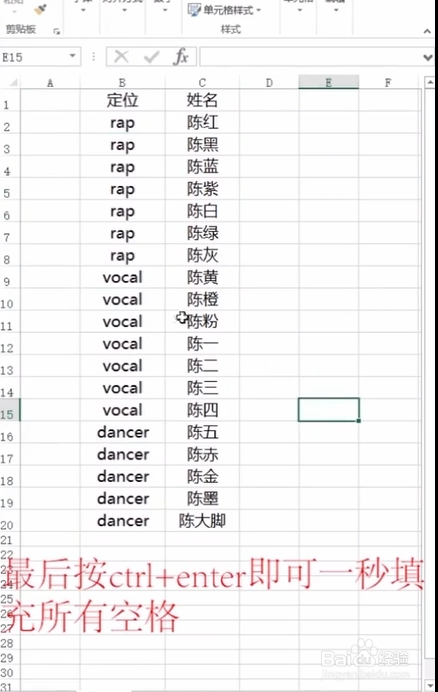Select the cell containing 陈紫
438x692 pixels.
[x=202, y=188]
